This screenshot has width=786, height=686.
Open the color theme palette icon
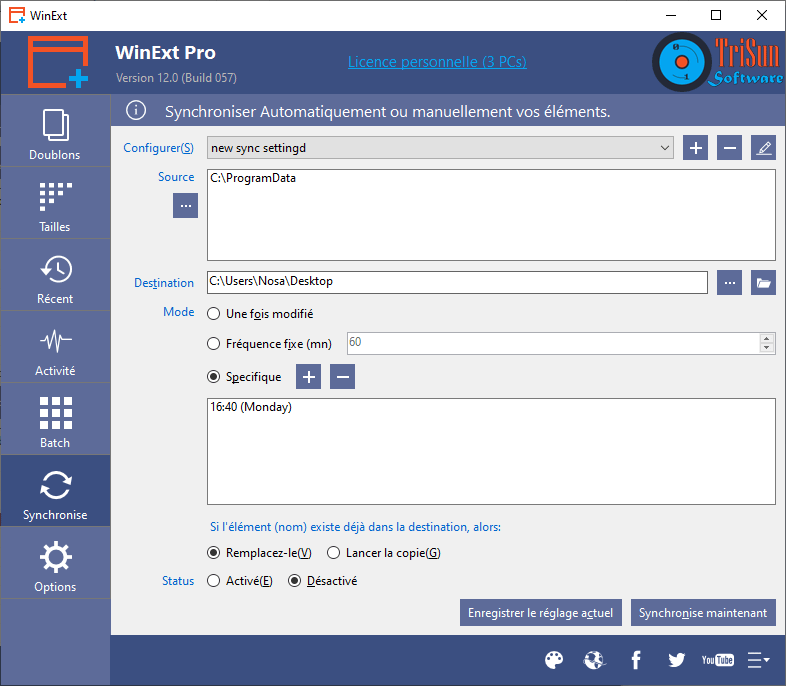(x=554, y=660)
